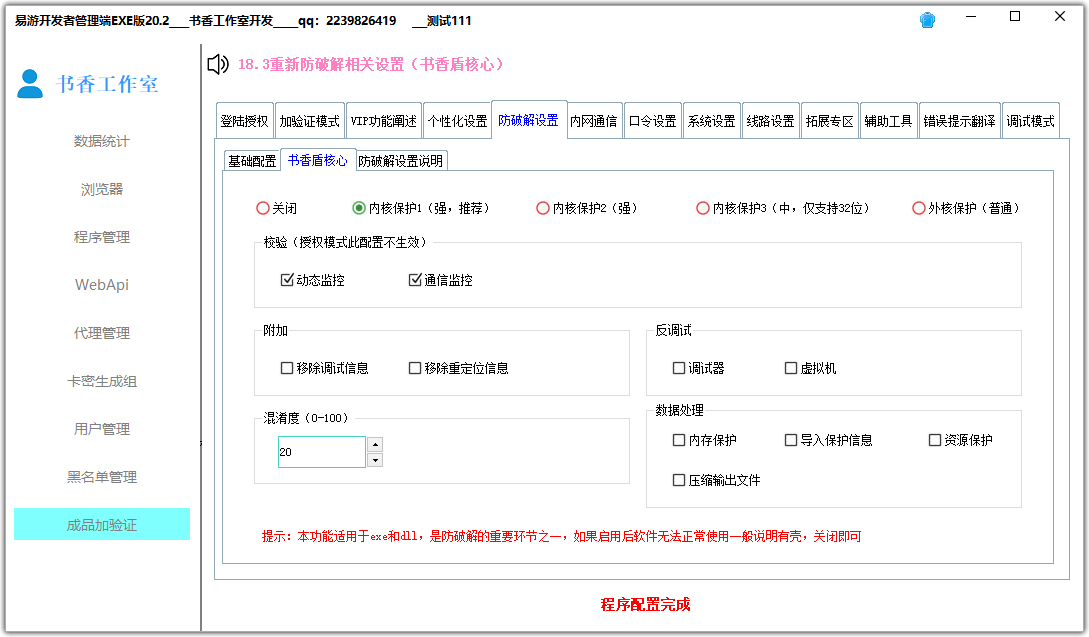Select 外核保护（普通） protection
Screen dimensions: 1089x637
tap(918, 208)
